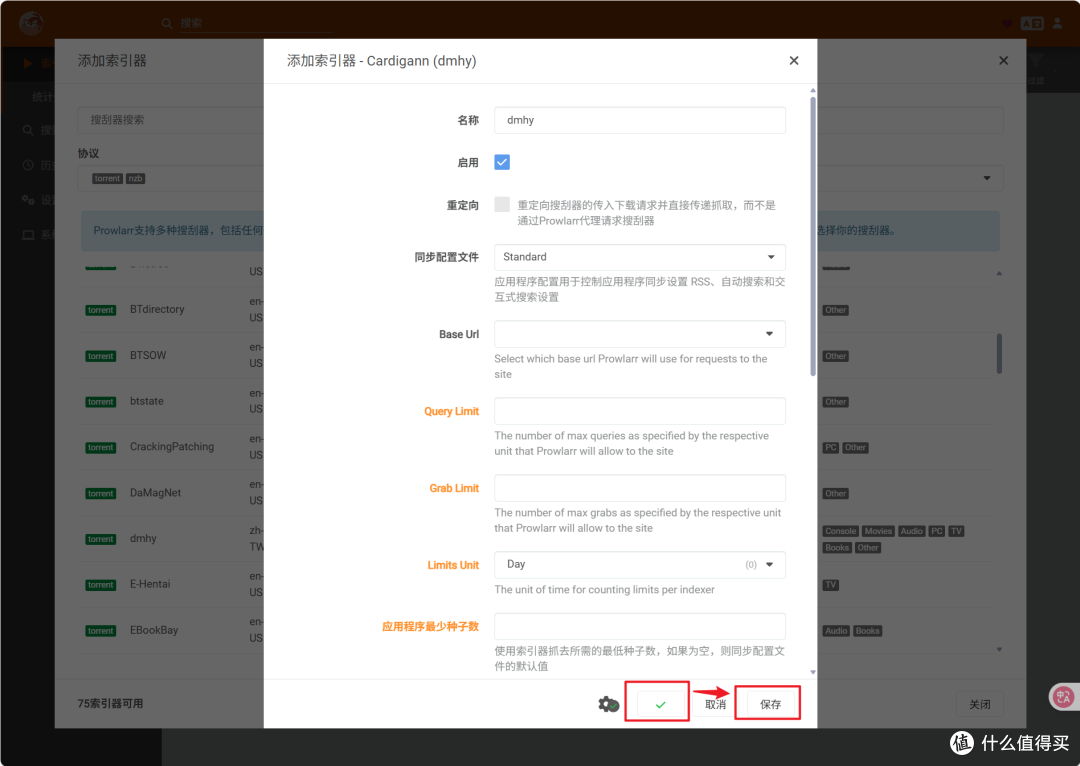Screen dimensions: 1080x766
Task: Click the sidebar system laptop icon
Action: point(28,235)
